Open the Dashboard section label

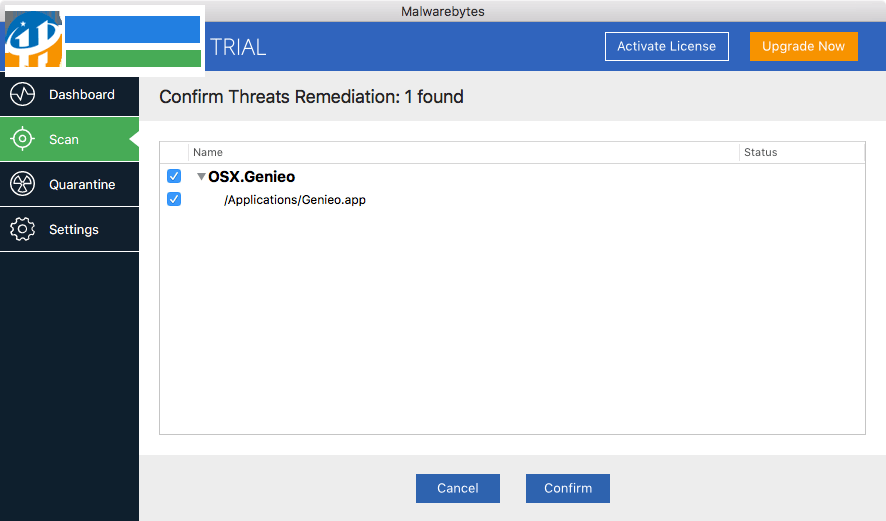(82, 95)
